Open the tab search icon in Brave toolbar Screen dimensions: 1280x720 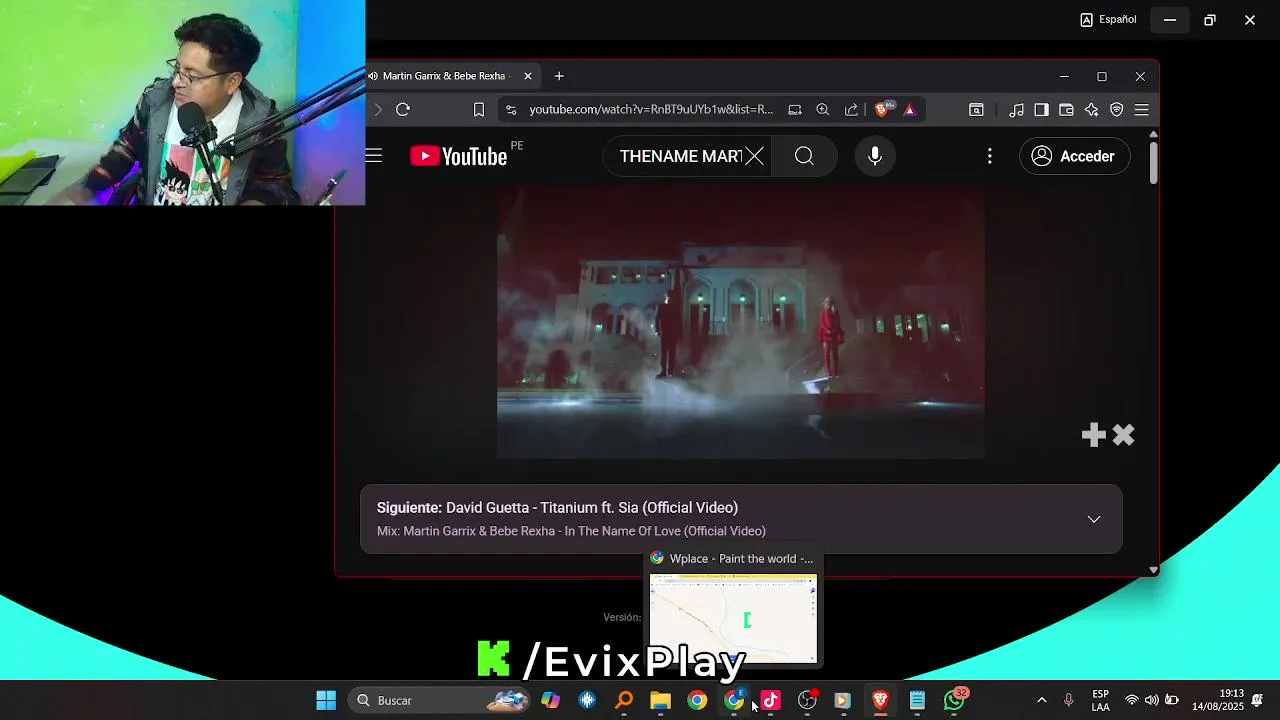[x=976, y=110]
